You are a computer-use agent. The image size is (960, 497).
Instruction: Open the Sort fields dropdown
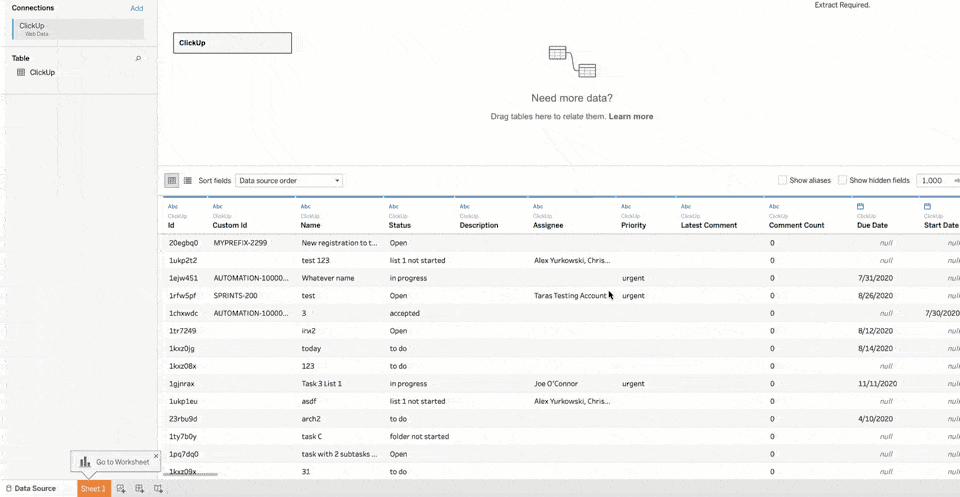289,181
